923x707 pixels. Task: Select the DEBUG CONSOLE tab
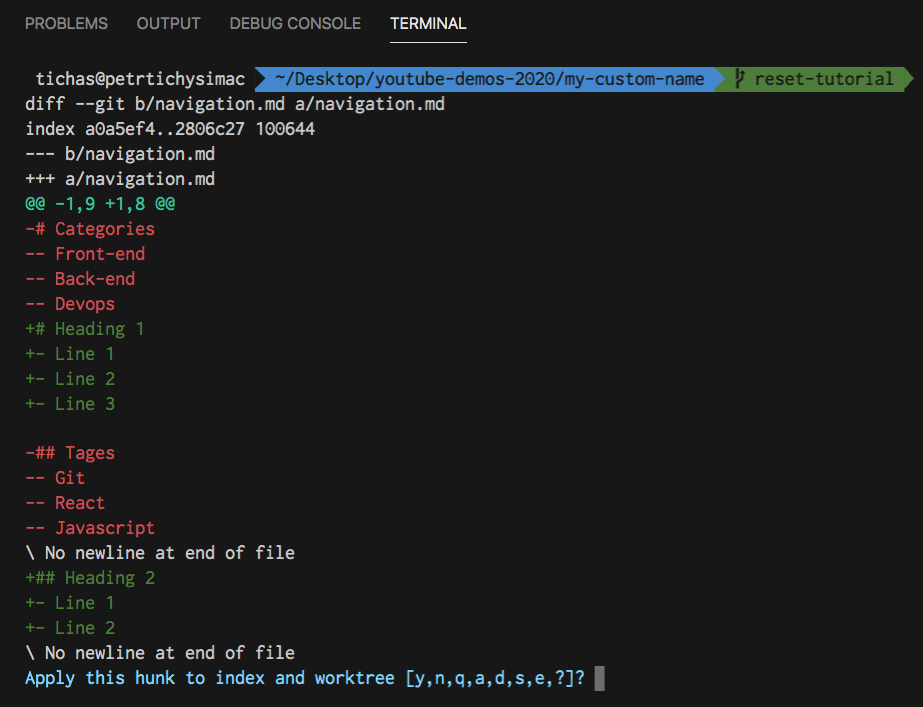[x=294, y=23]
